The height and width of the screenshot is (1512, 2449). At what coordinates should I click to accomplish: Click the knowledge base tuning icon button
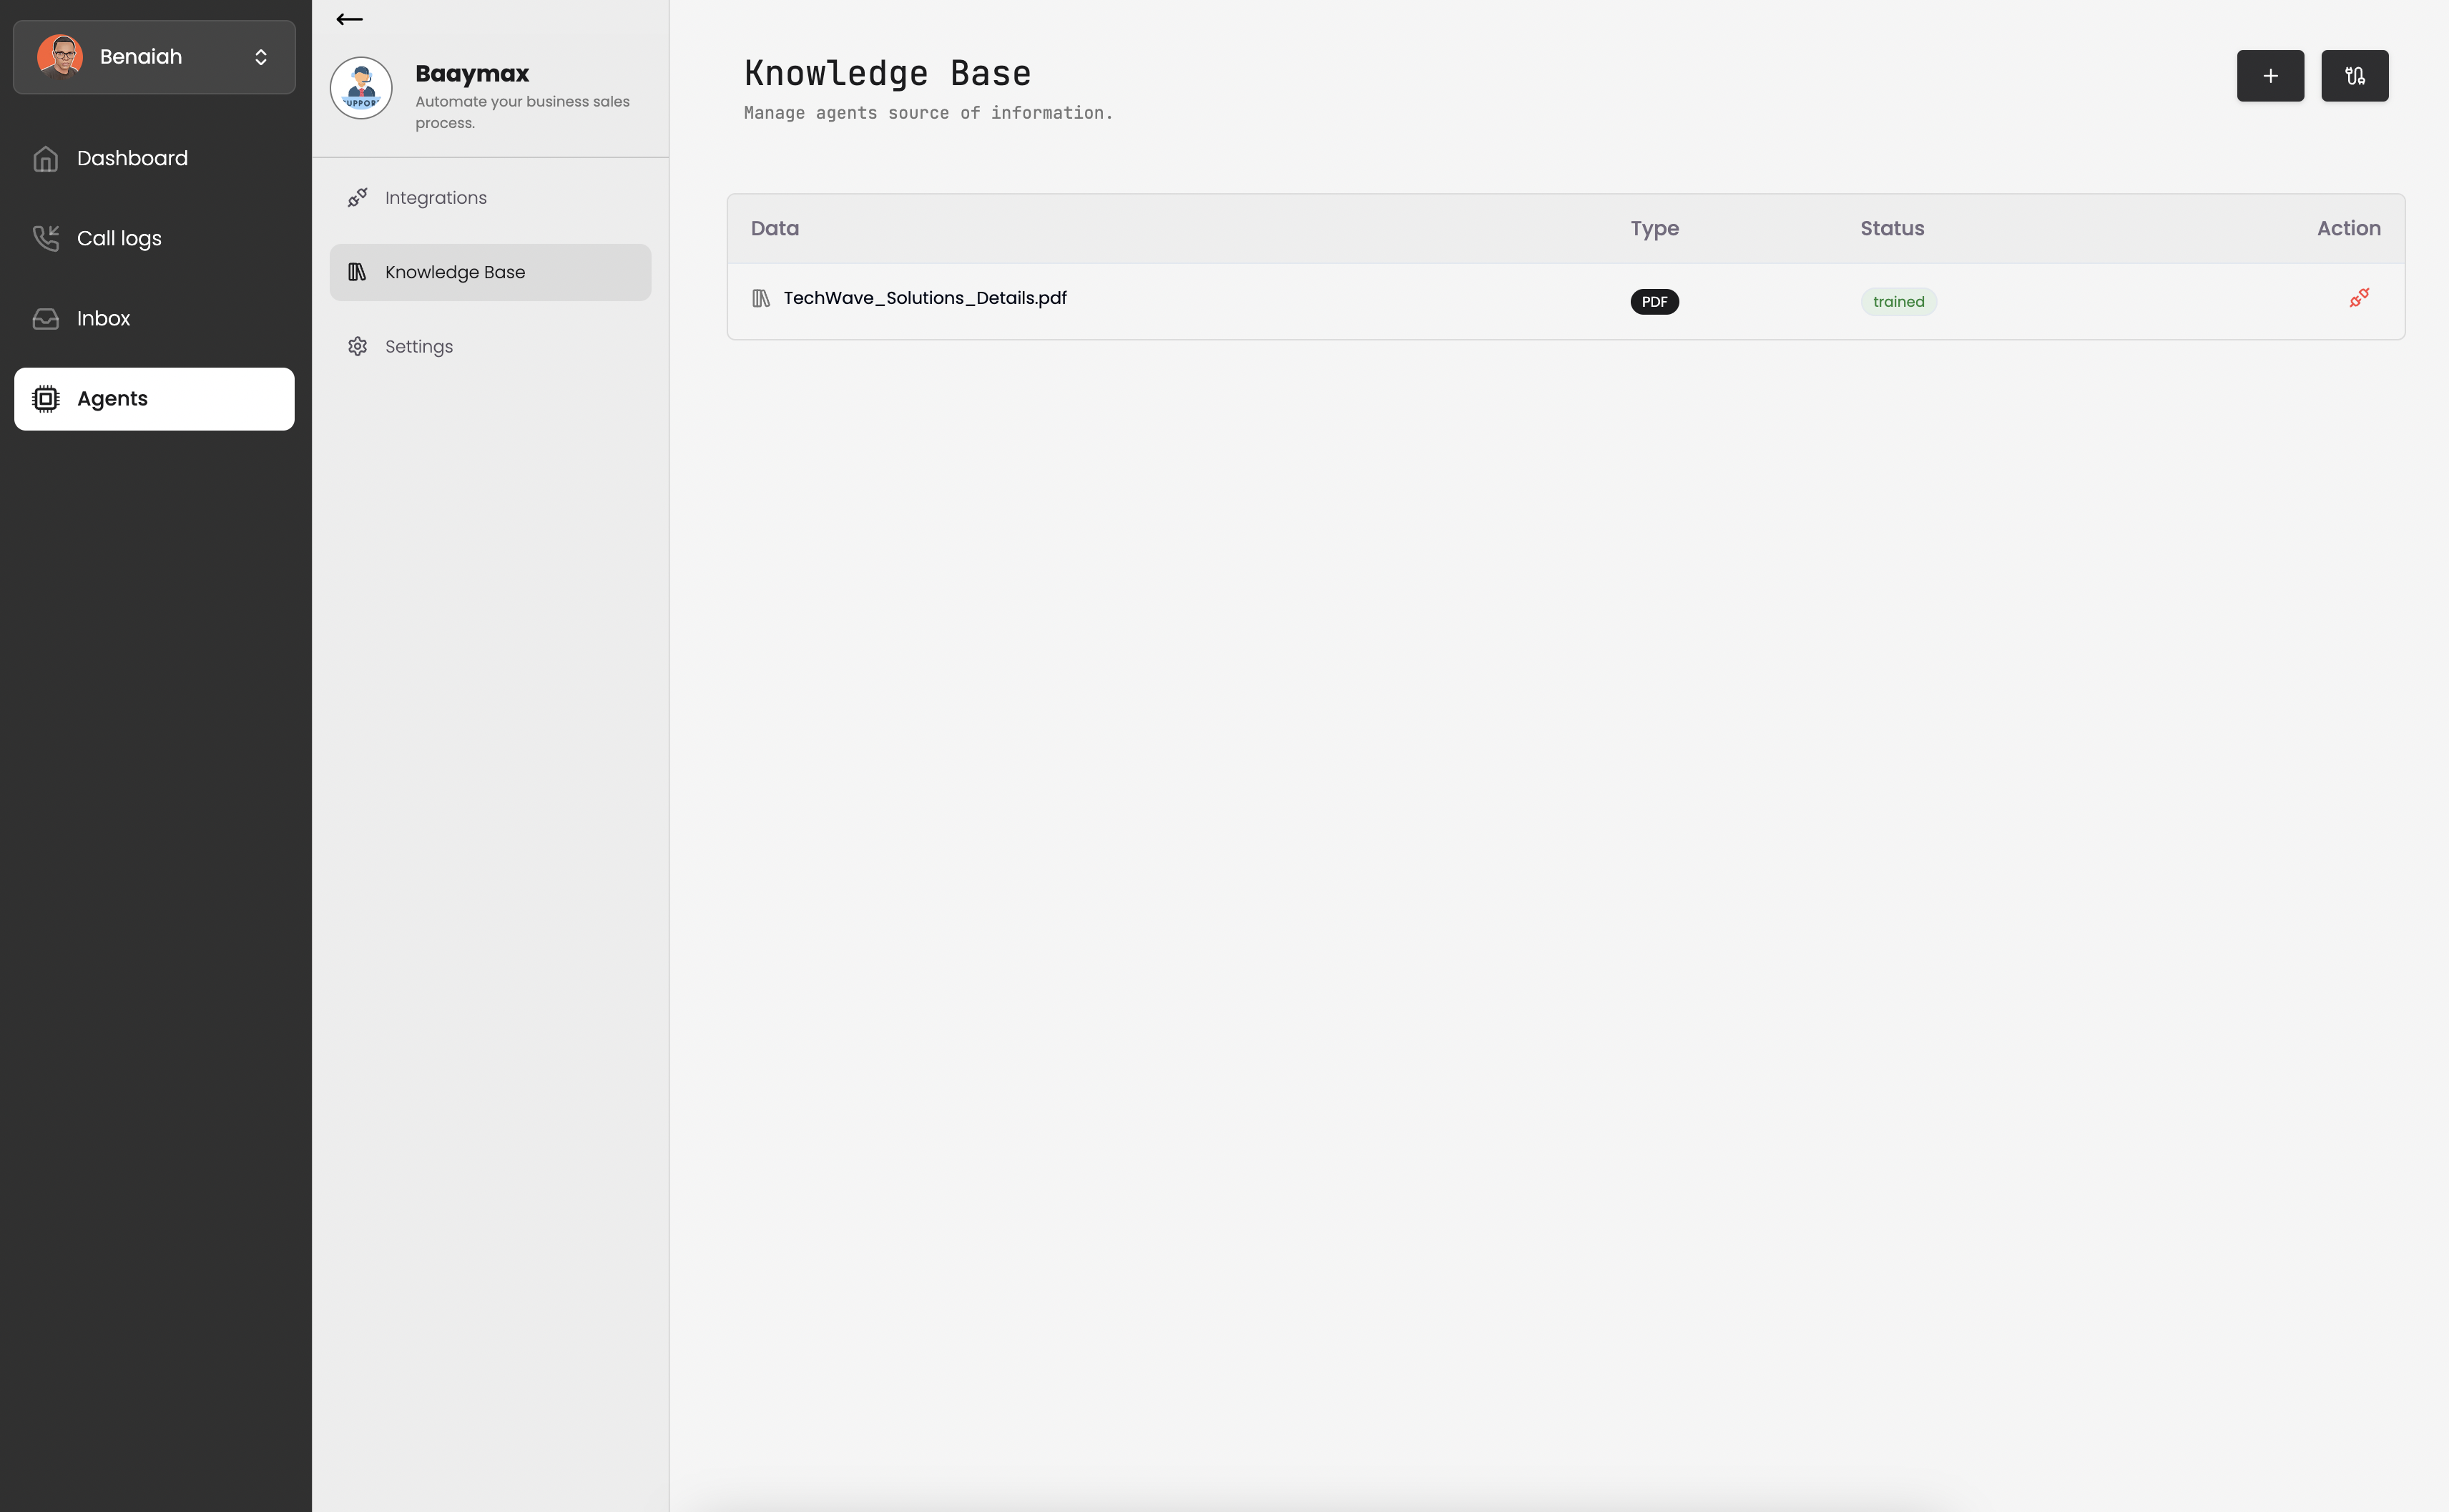click(2354, 76)
